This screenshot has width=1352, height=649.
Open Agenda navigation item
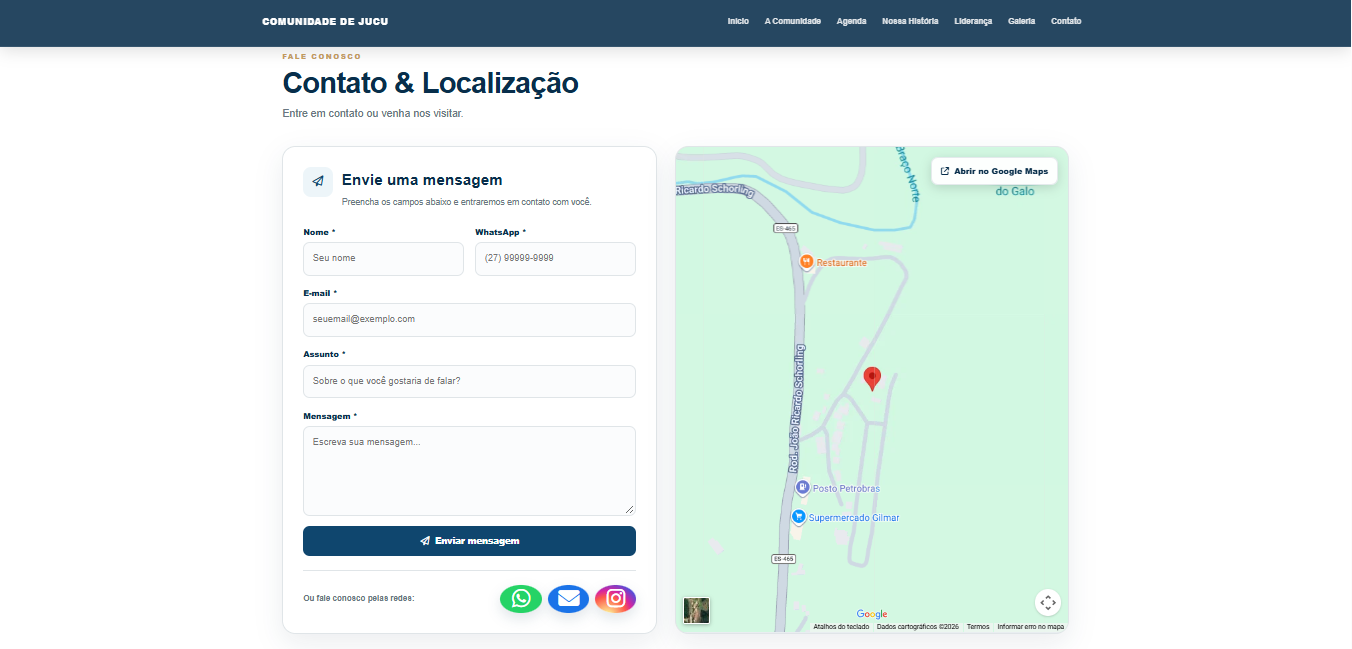[x=851, y=21]
